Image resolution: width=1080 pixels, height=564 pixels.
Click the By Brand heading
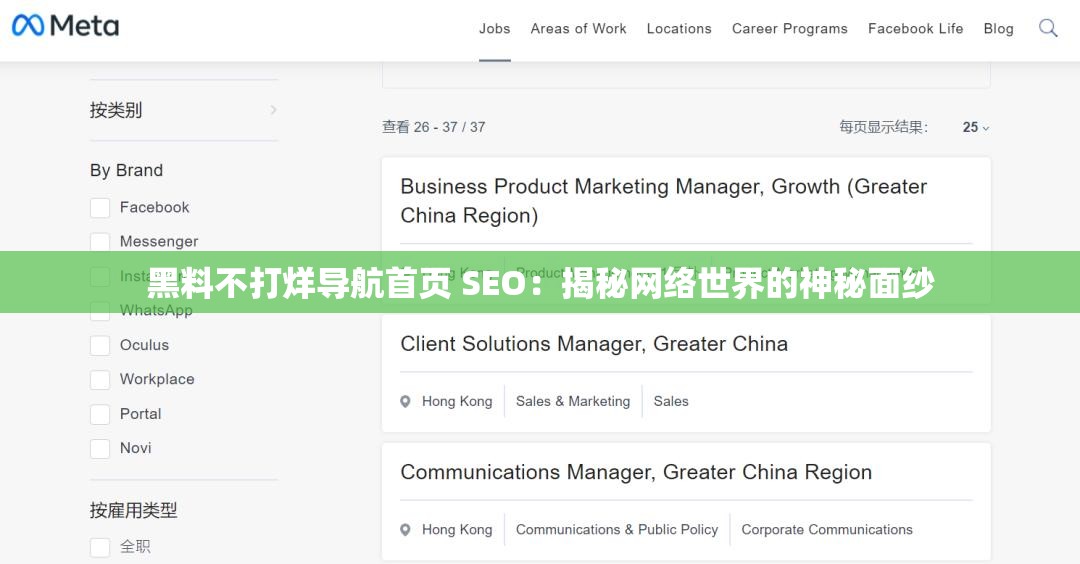coord(127,170)
